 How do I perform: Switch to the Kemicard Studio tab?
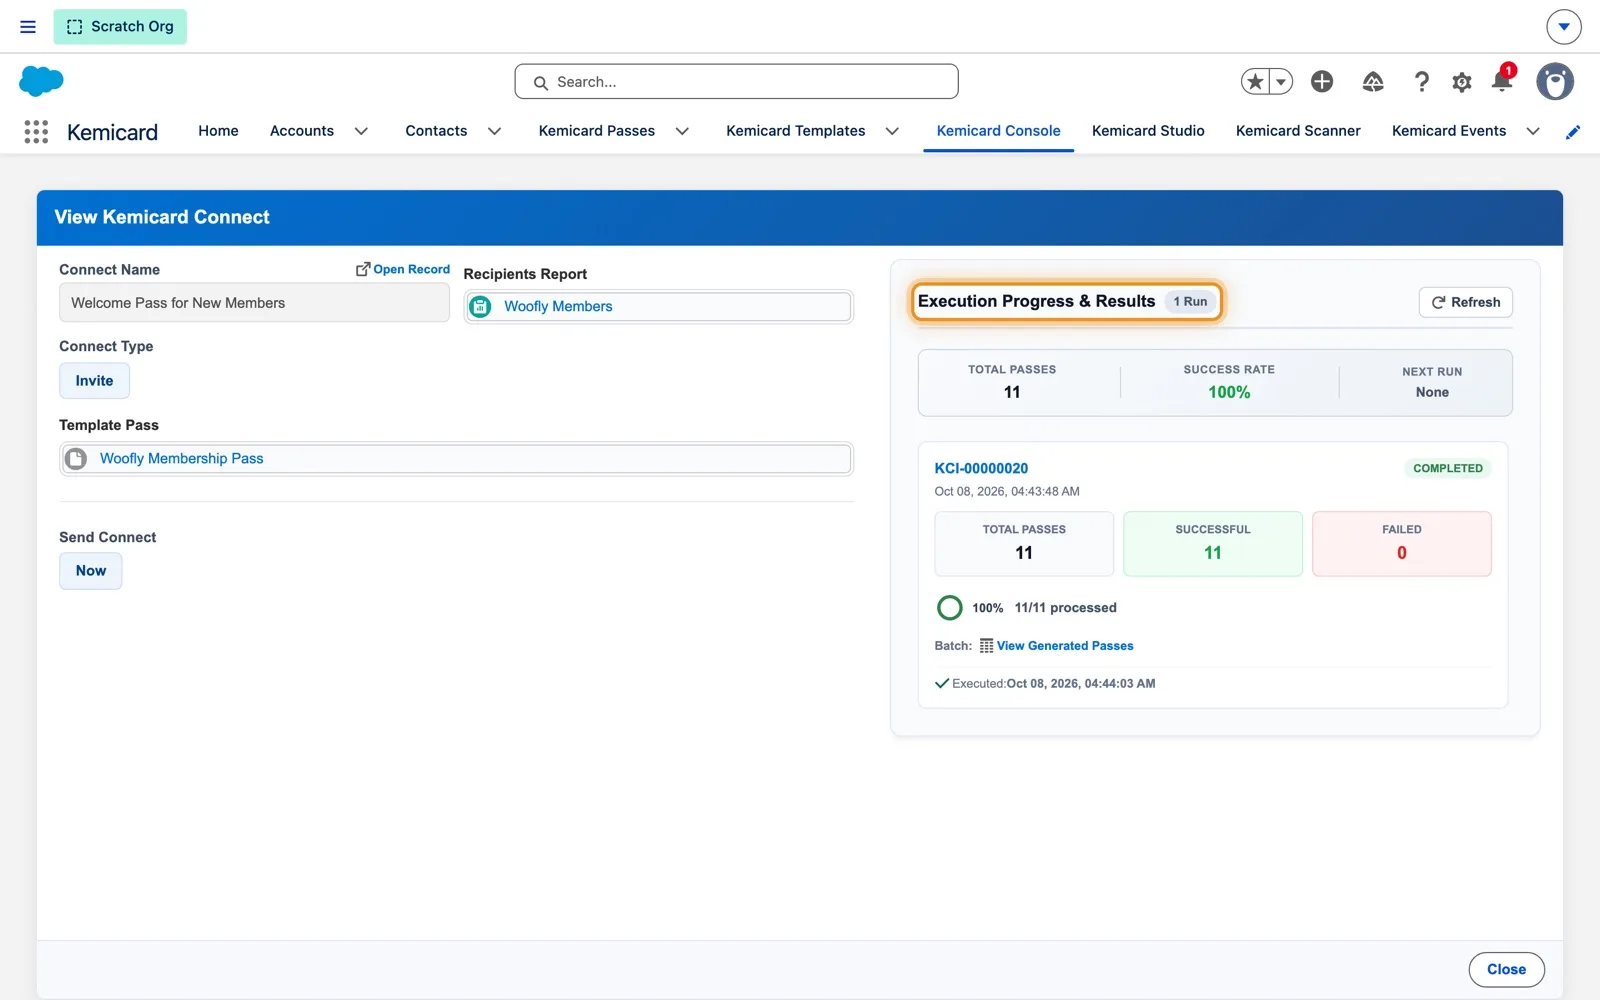[1148, 131]
